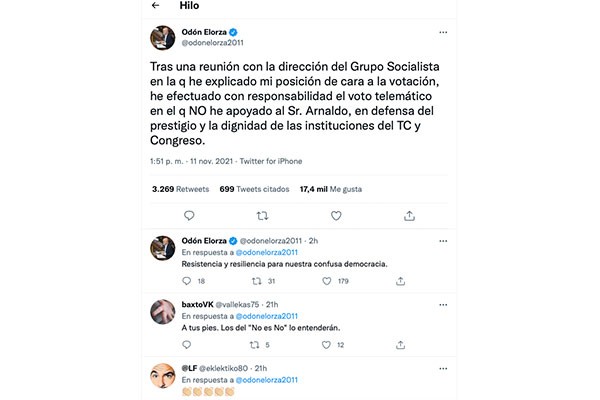Open Odón Elorza's avatar on main tweet
The width and height of the screenshot is (600, 400).
coord(163,38)
